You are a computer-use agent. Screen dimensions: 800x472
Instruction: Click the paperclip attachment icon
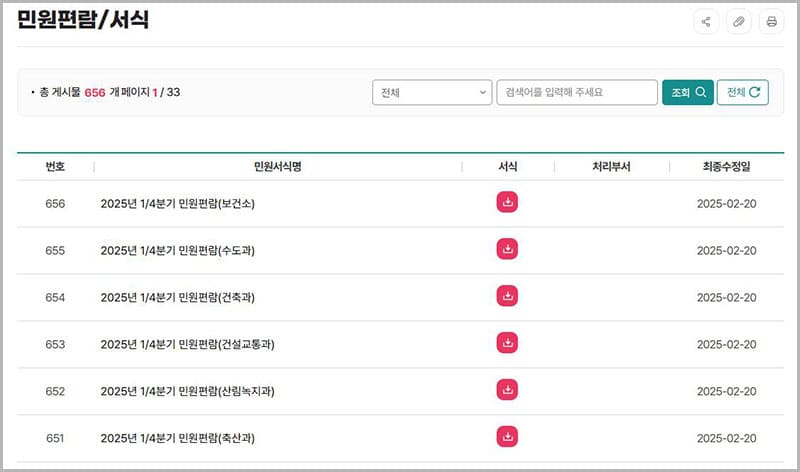click(x=738, y=22)
